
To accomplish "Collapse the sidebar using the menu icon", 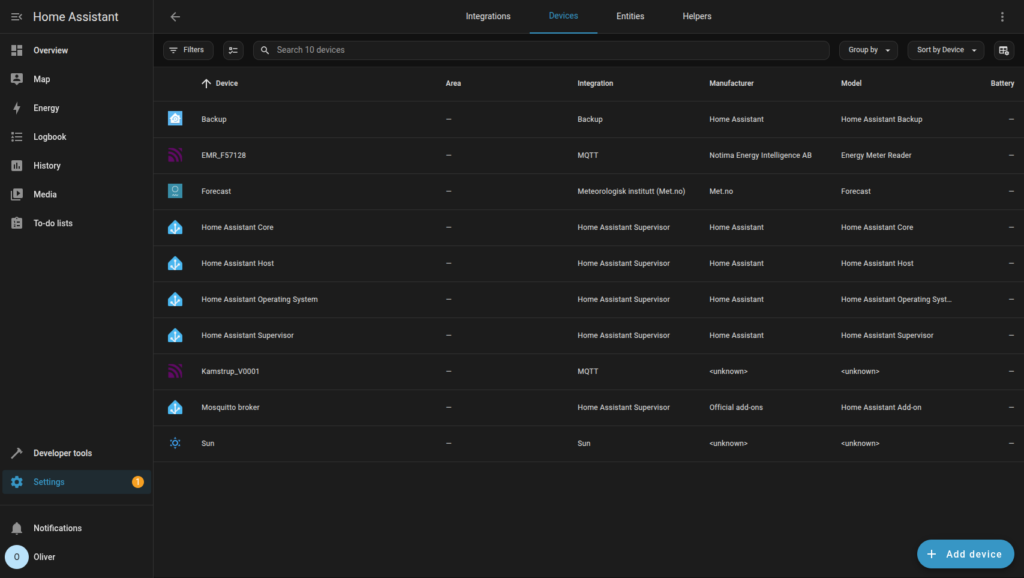I will pyautogui.click(x=16, y=17).
